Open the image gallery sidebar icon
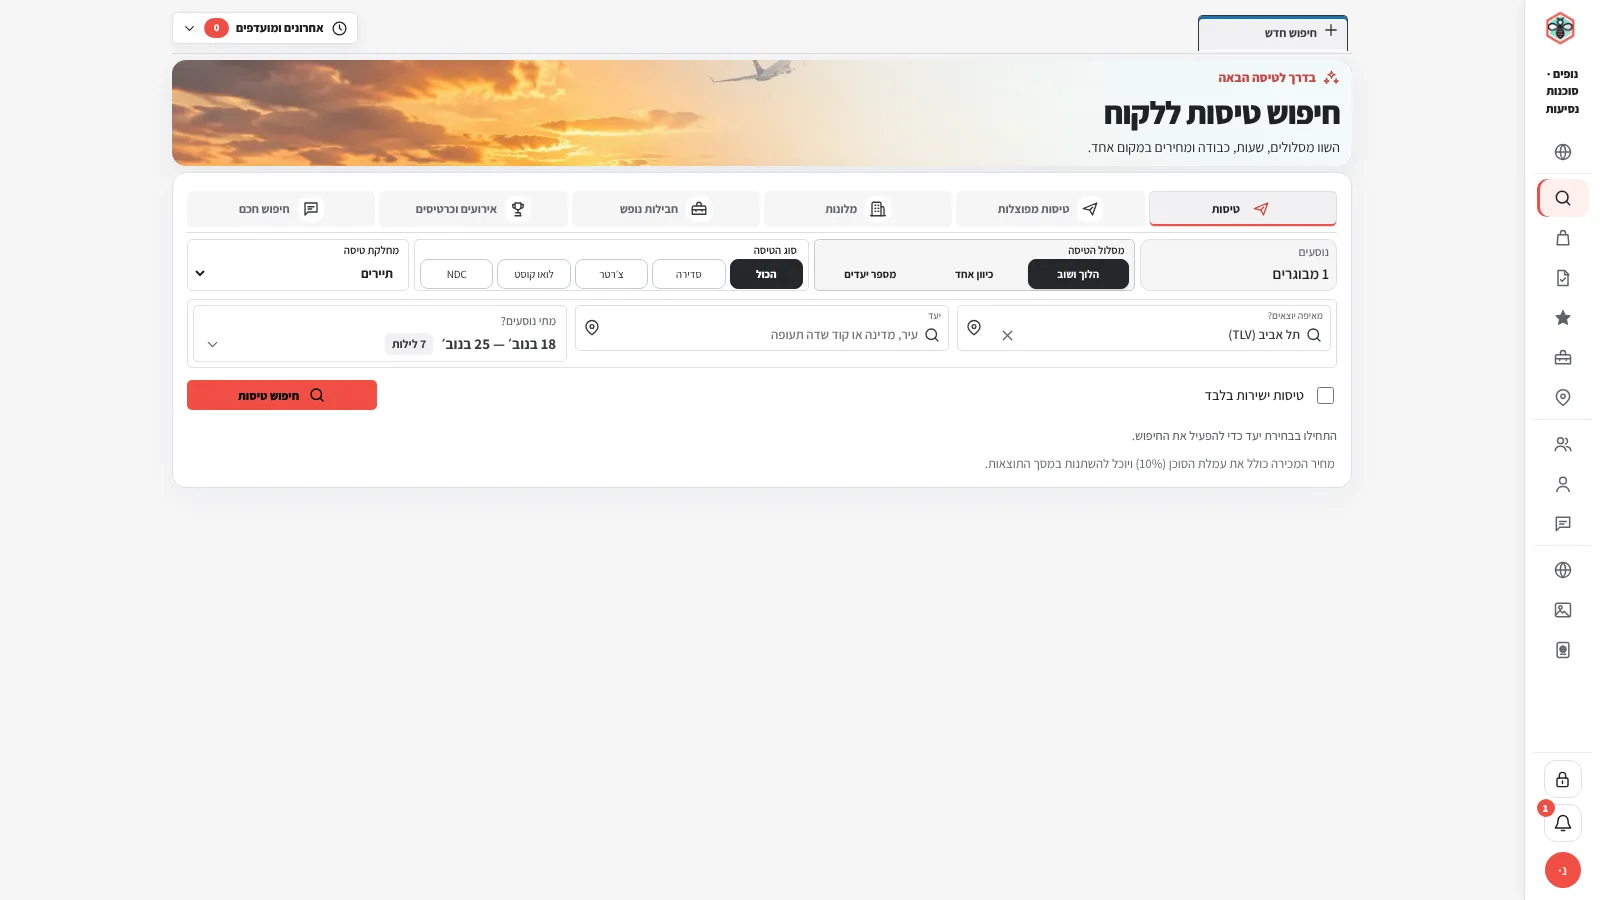1600x900 pixels. (x=1563, y=610)
